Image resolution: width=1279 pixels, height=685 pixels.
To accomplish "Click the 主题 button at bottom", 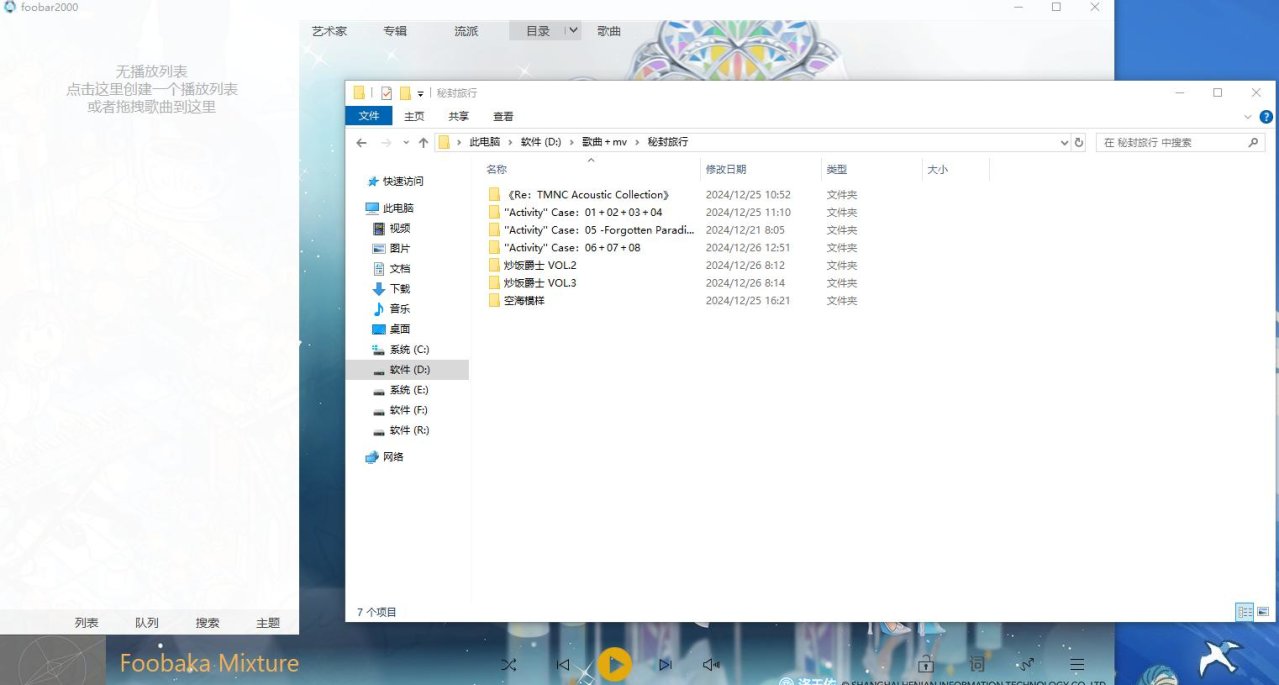I will 268,623.
